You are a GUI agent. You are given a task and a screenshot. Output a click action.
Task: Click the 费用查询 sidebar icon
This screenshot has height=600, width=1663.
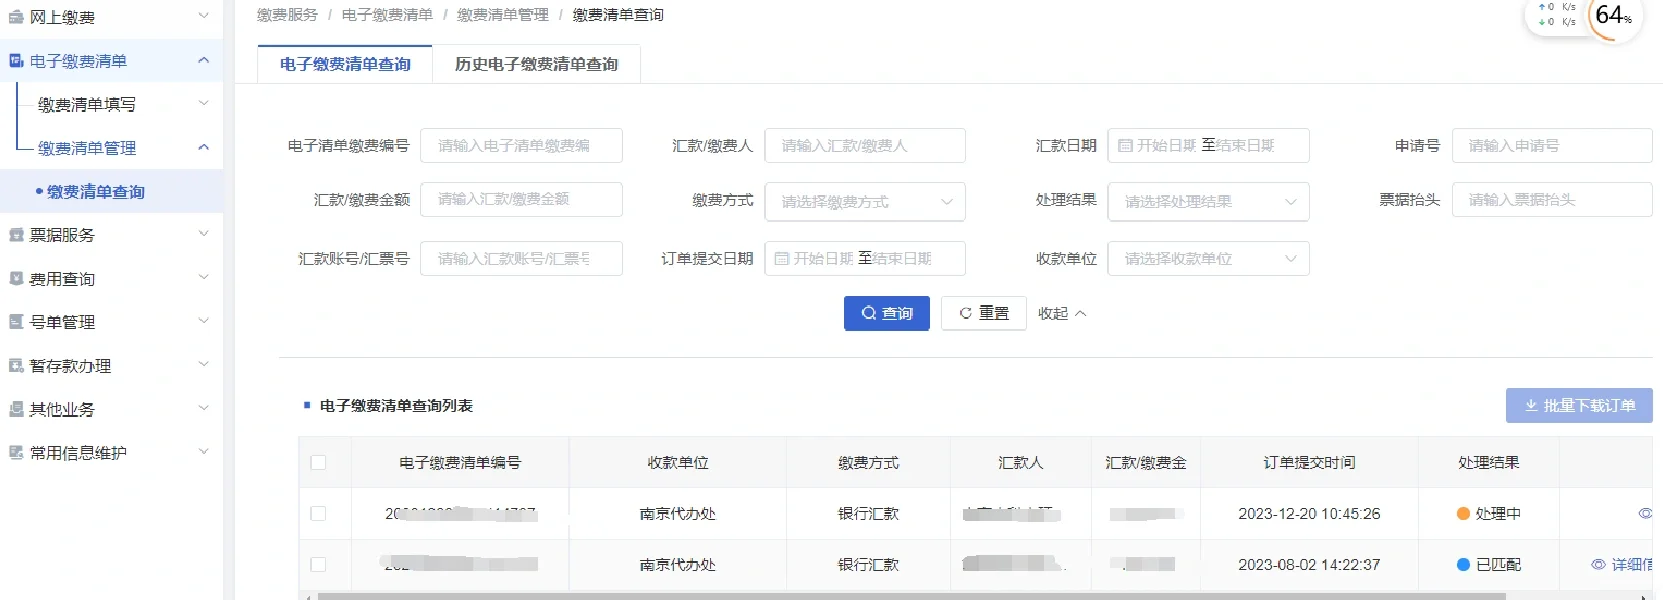[16, 279]
